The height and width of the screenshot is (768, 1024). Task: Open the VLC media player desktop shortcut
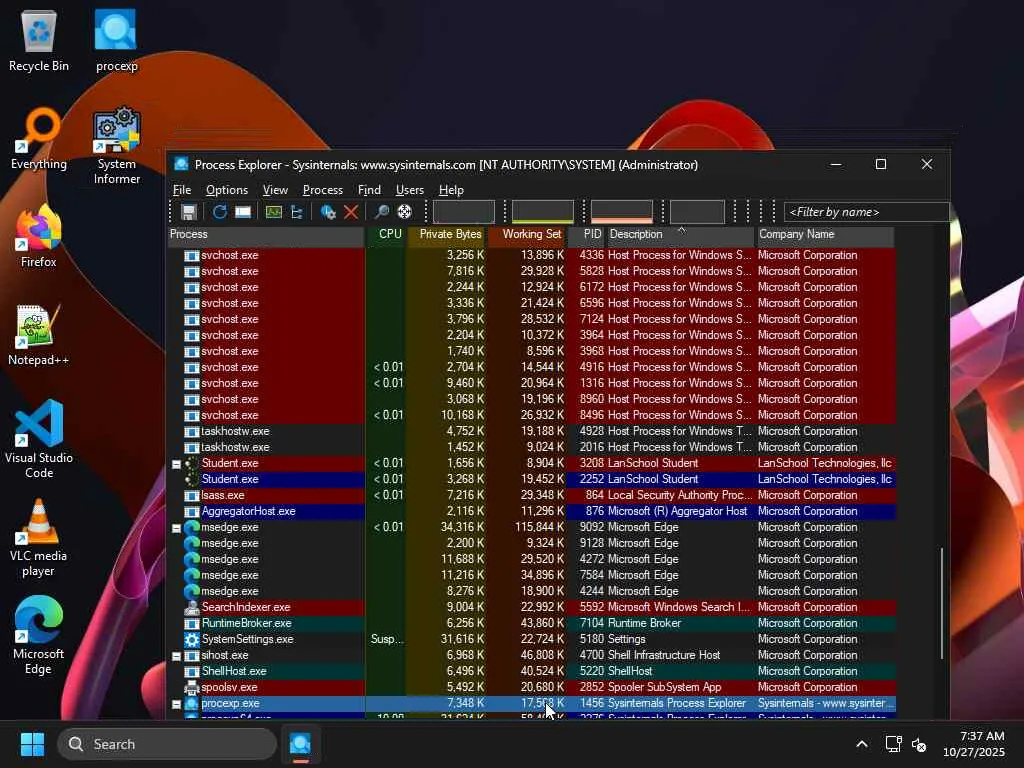point(39,537)
